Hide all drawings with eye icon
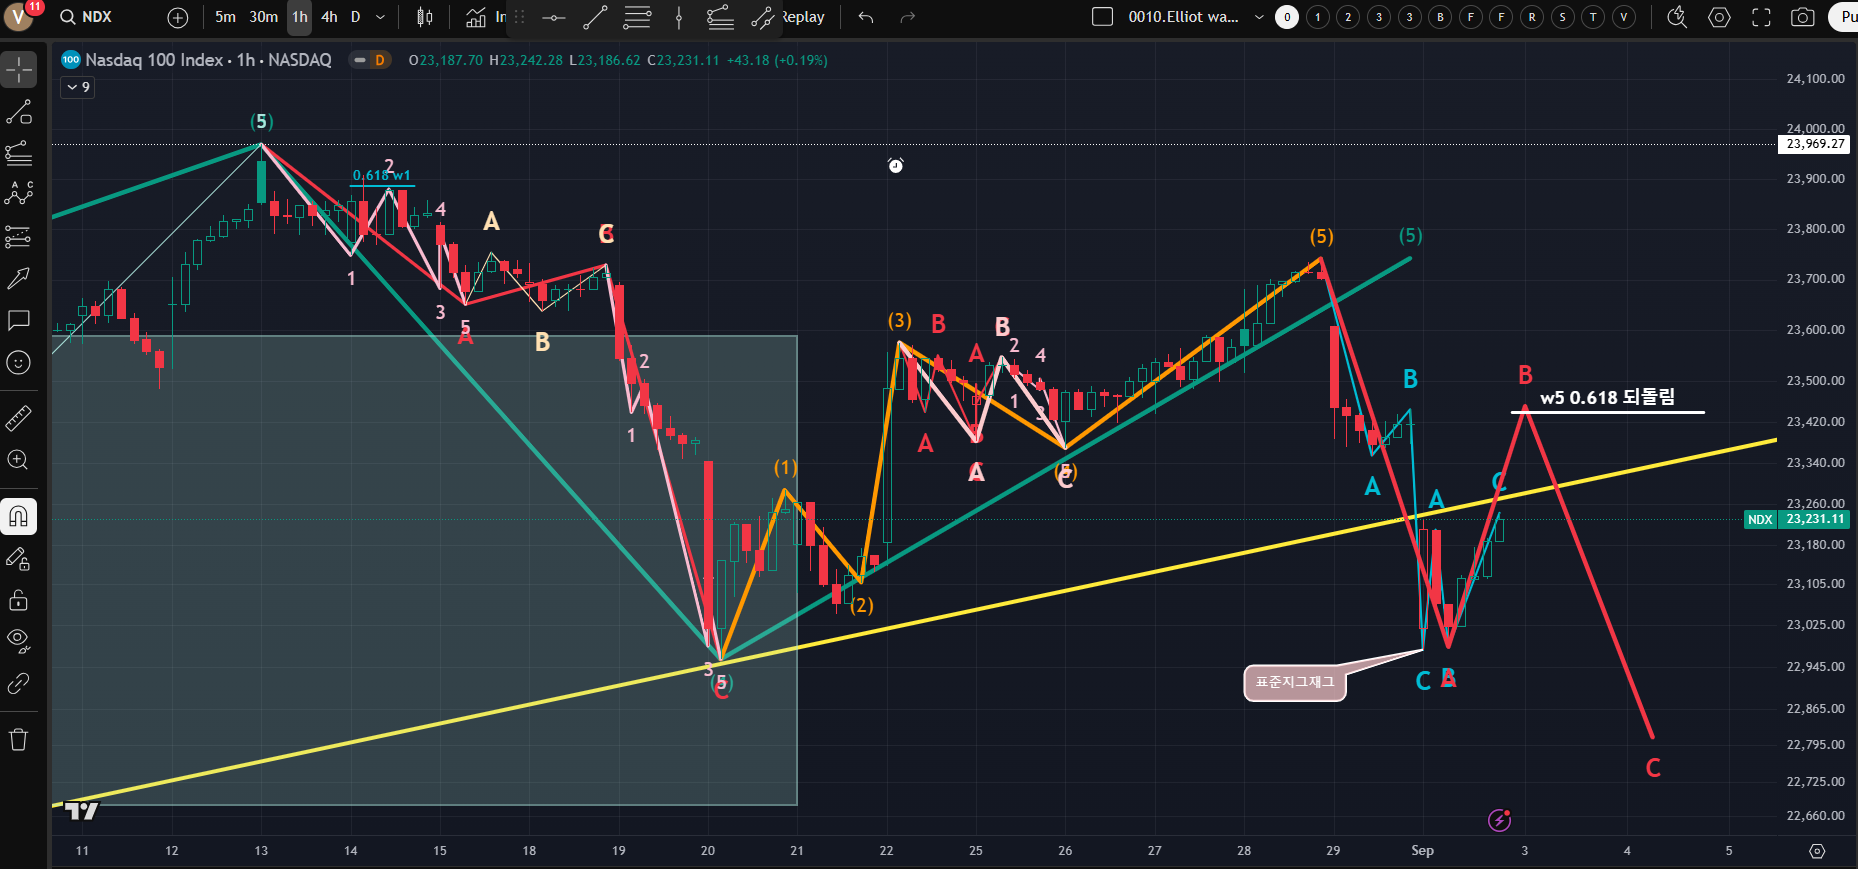 (x=19, y=640)
